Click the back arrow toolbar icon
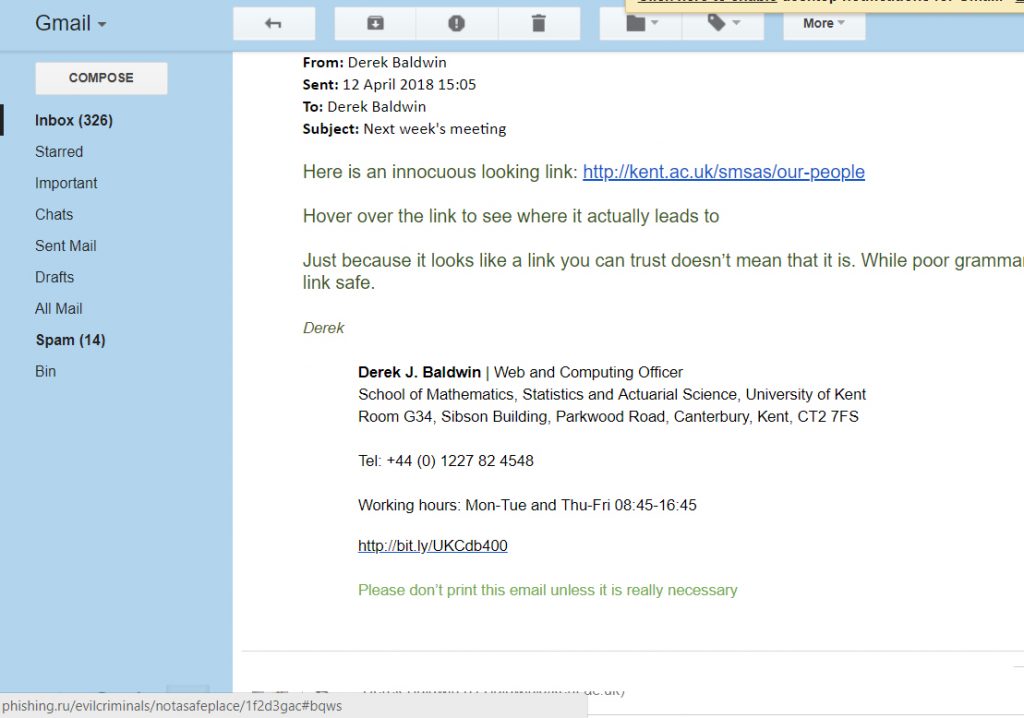 pos(273,24)
